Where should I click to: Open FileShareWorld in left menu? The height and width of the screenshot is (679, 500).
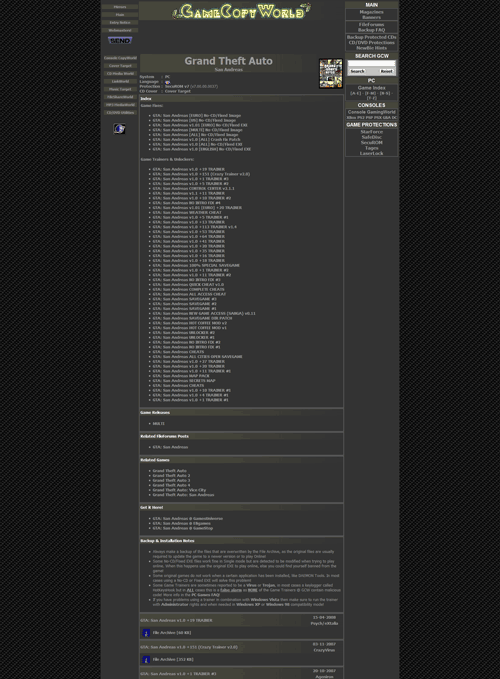coord(120,97)
